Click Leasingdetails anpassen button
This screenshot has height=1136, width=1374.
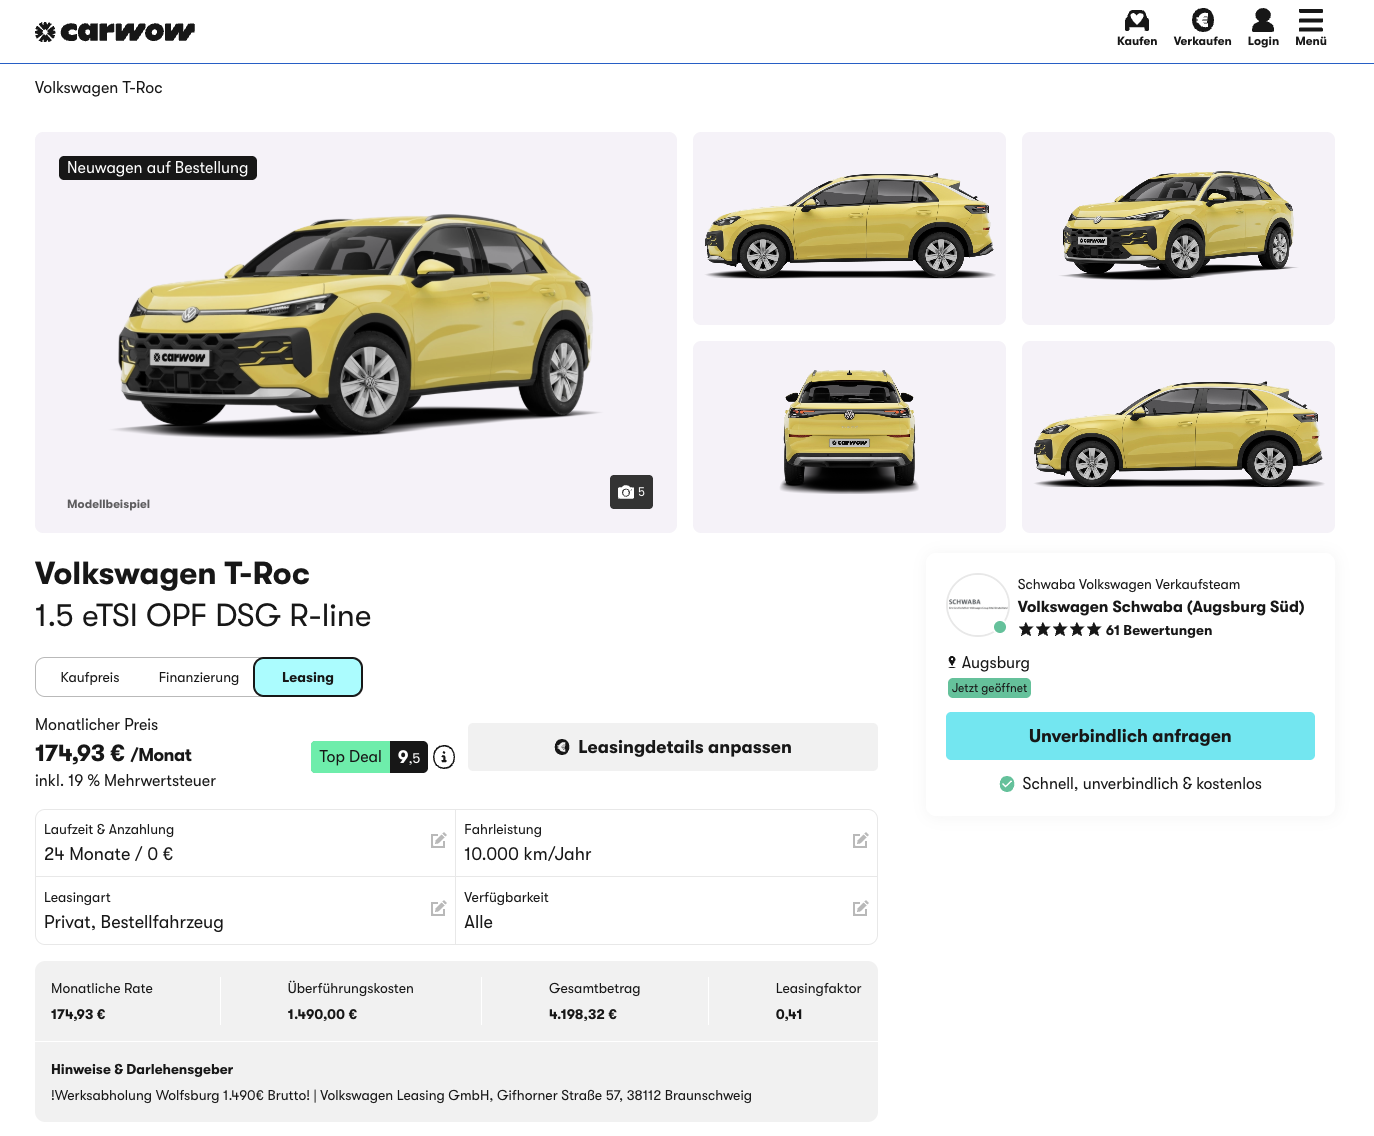(x=673, y=747)
